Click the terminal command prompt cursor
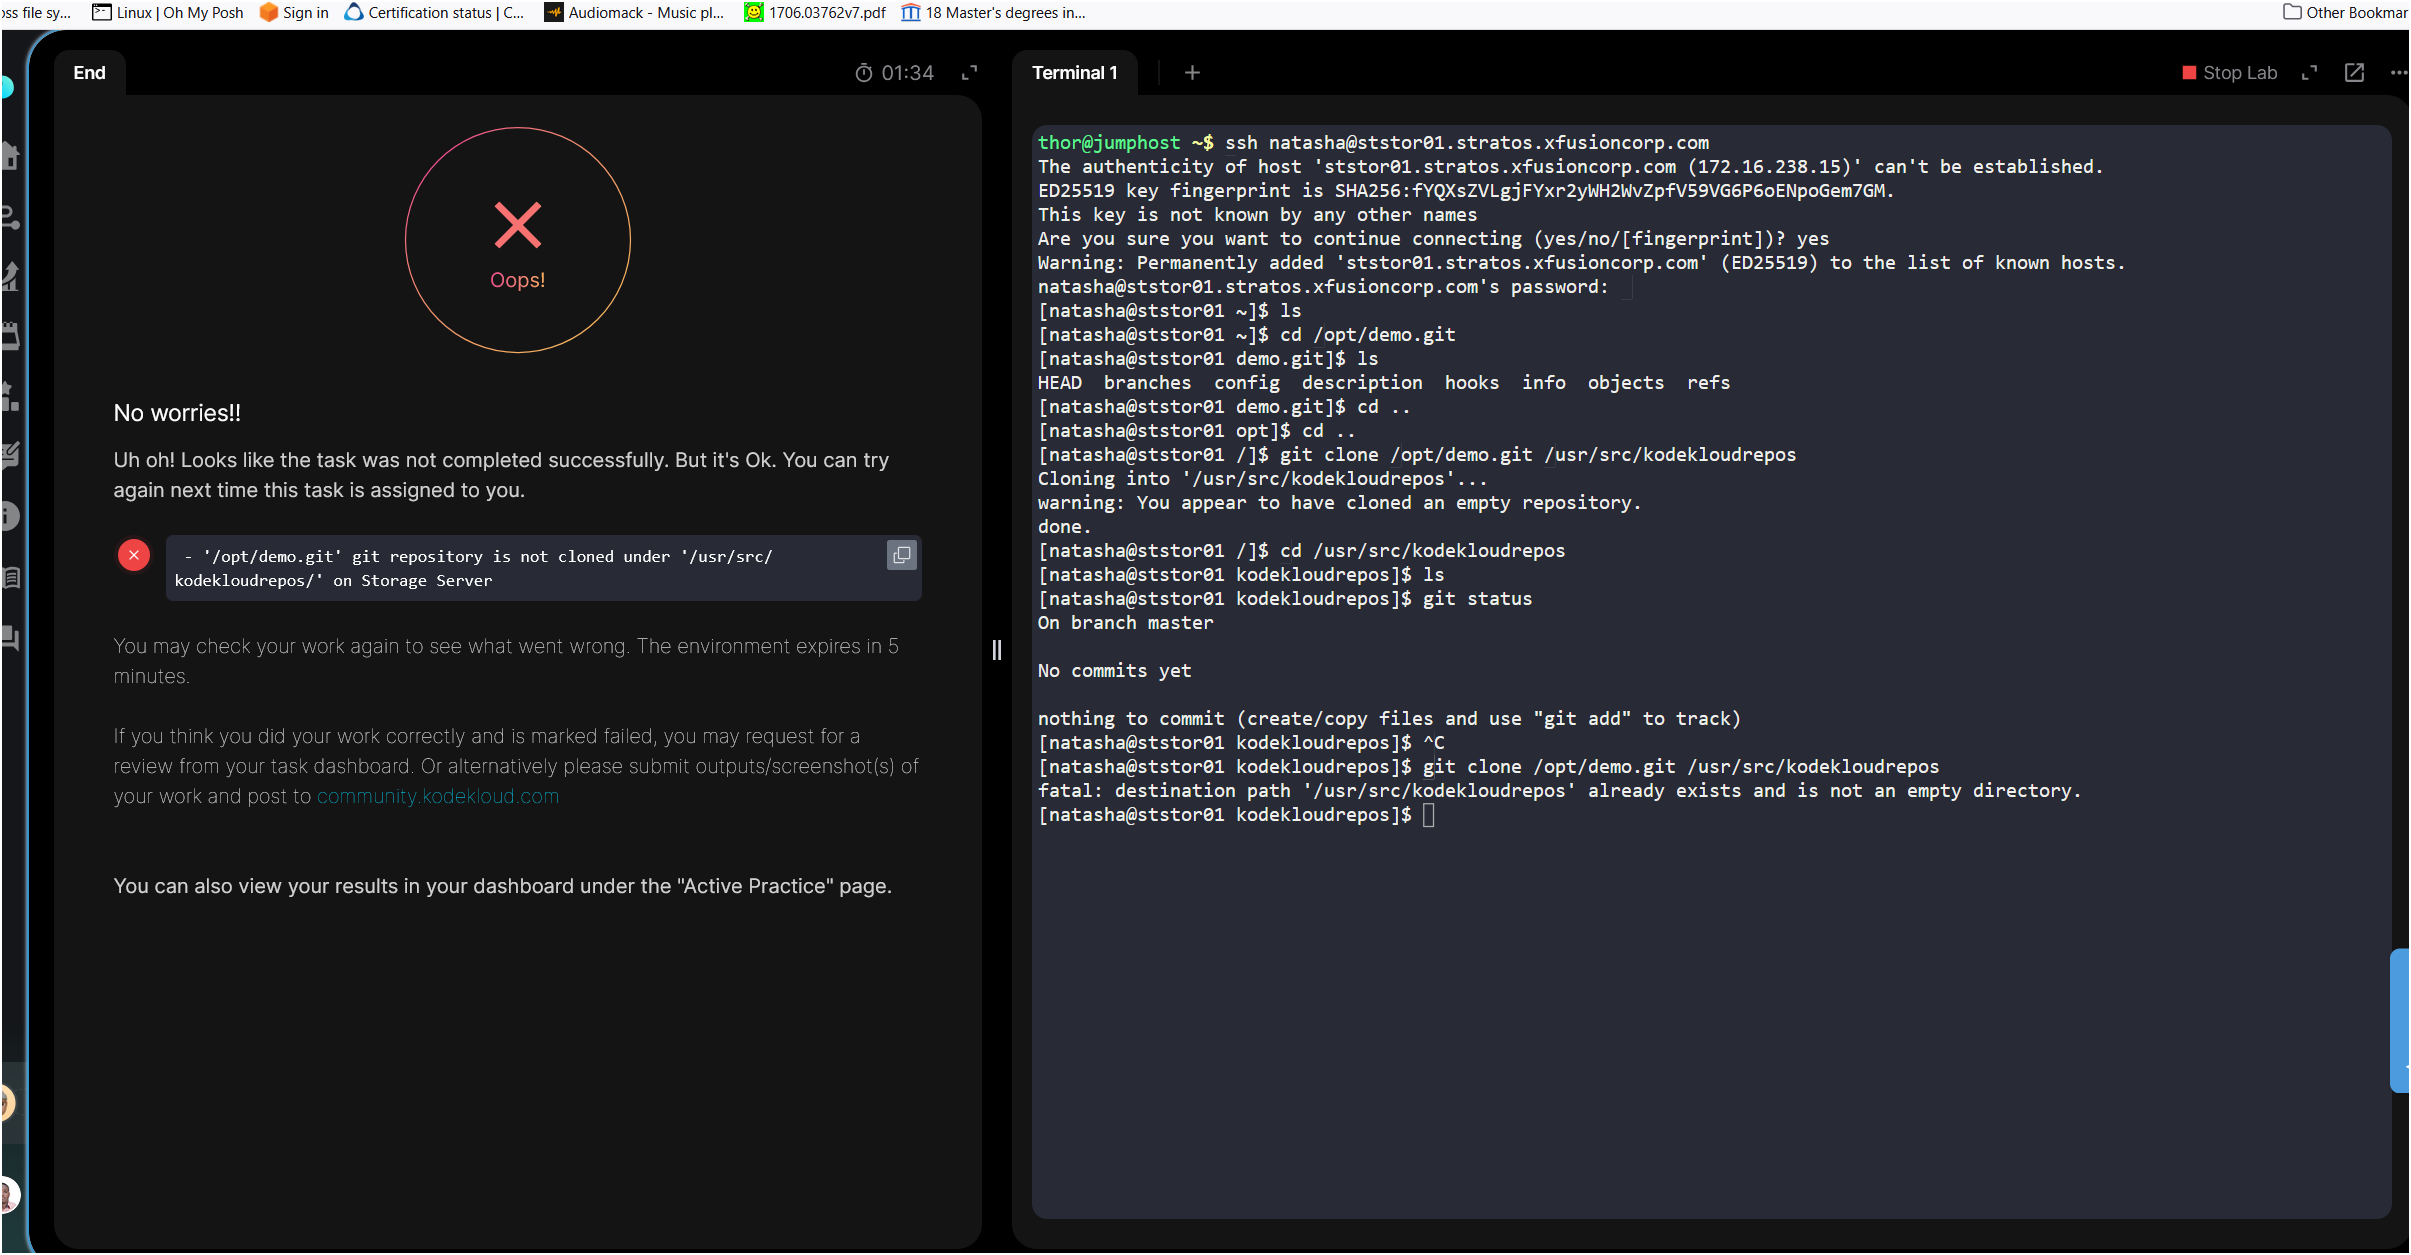The image size is (2411, 1255). click(x=1429, y=815)
